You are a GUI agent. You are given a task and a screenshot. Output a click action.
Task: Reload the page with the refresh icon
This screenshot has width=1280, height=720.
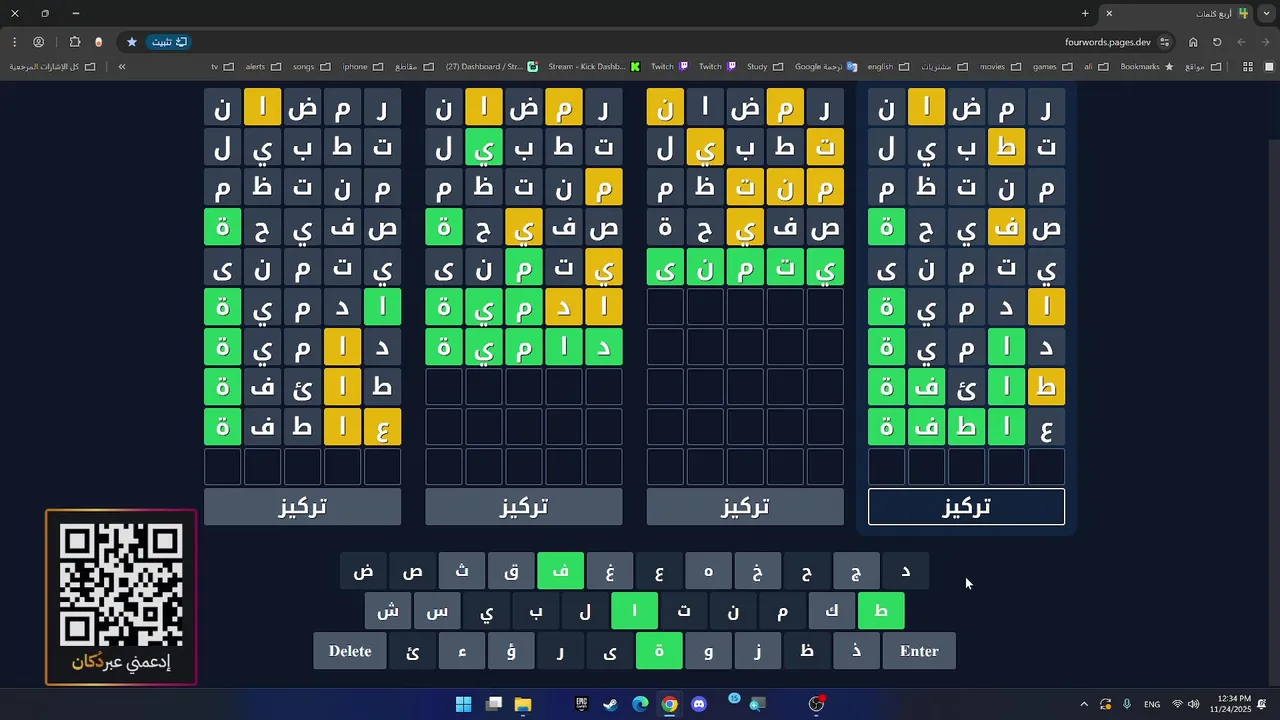tap(1217, 42)
